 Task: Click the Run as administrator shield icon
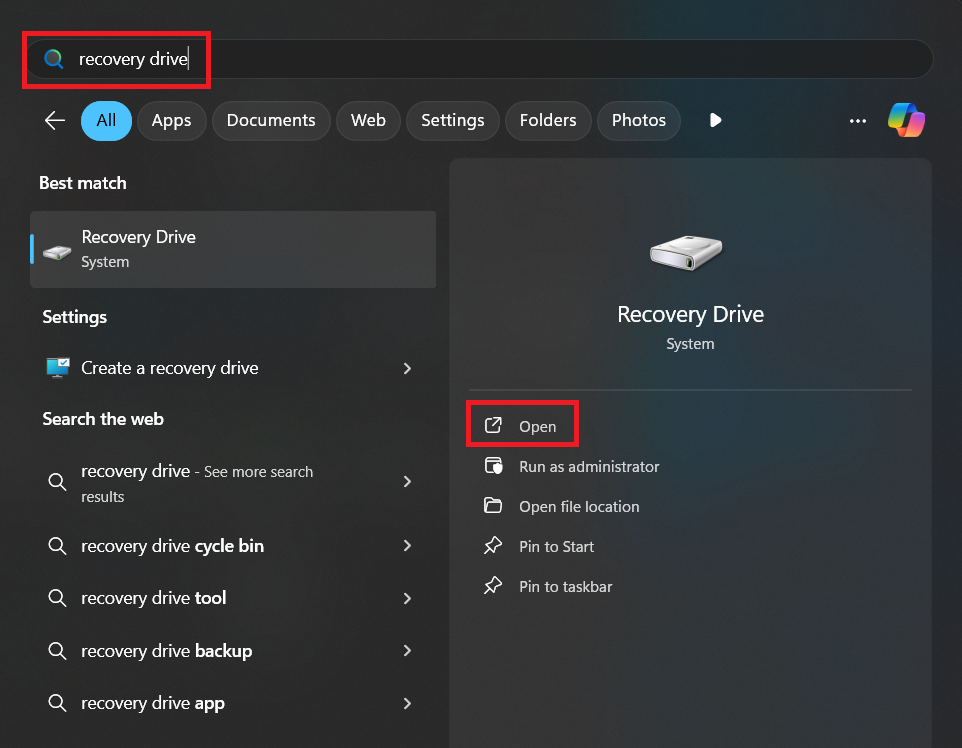[493, 466]
